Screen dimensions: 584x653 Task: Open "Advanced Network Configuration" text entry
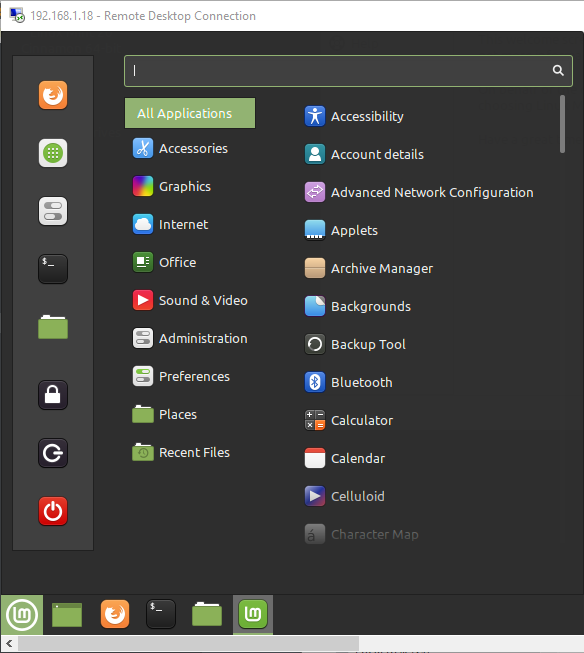pos(432,193)
